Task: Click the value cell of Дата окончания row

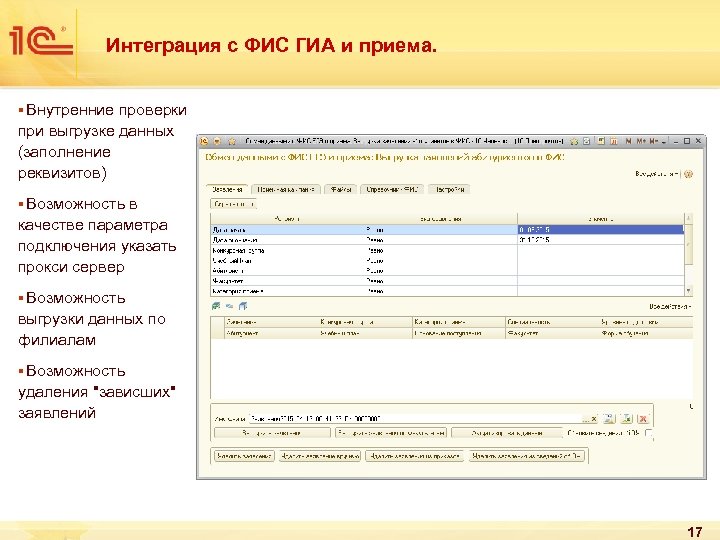Action: tap(601, 240)
